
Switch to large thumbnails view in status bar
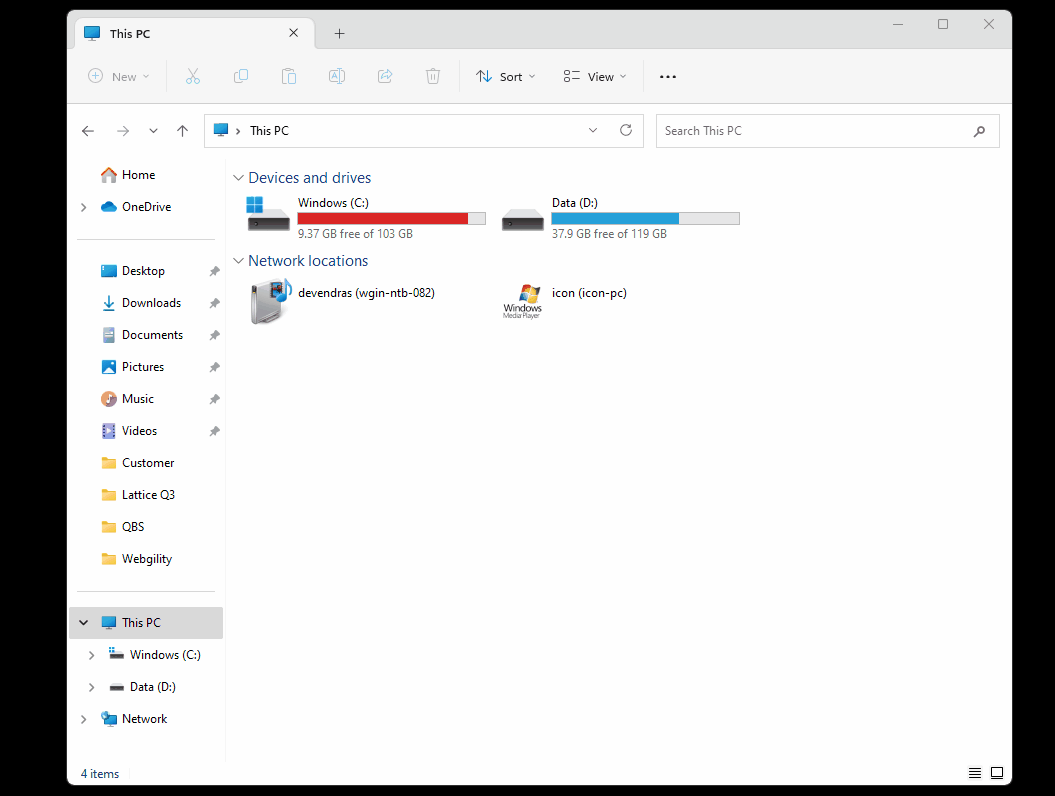(996, 773)
